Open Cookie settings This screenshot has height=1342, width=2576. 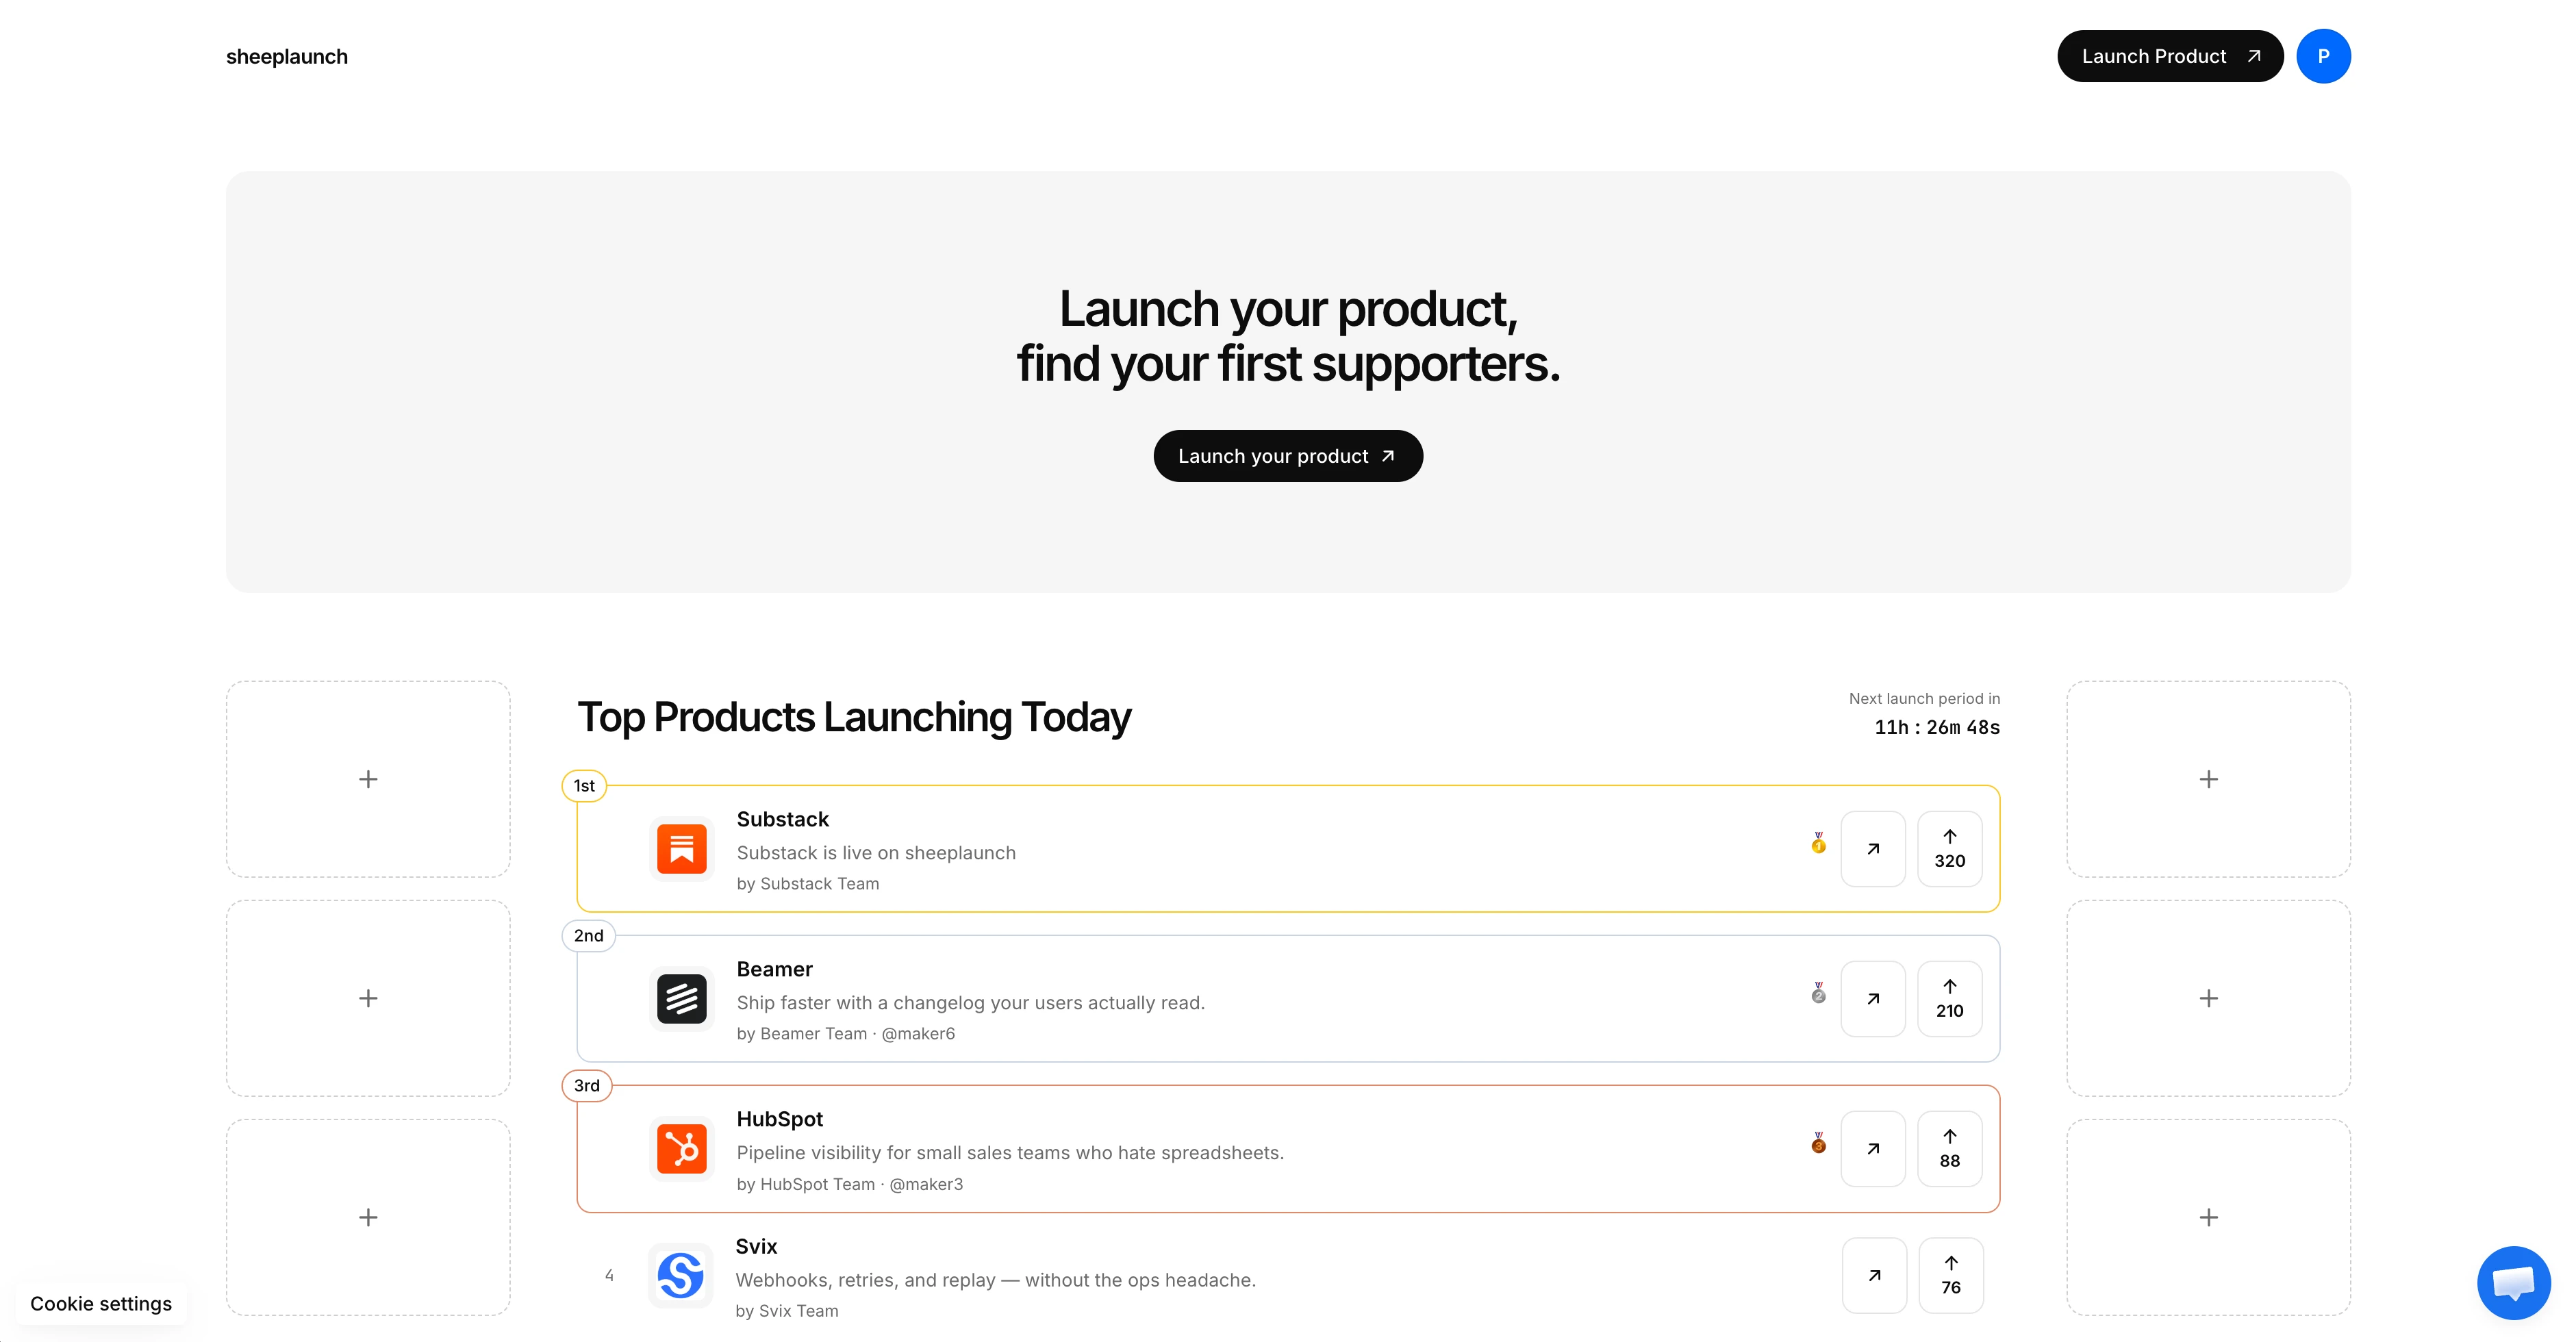click(x=101, y=1304)
